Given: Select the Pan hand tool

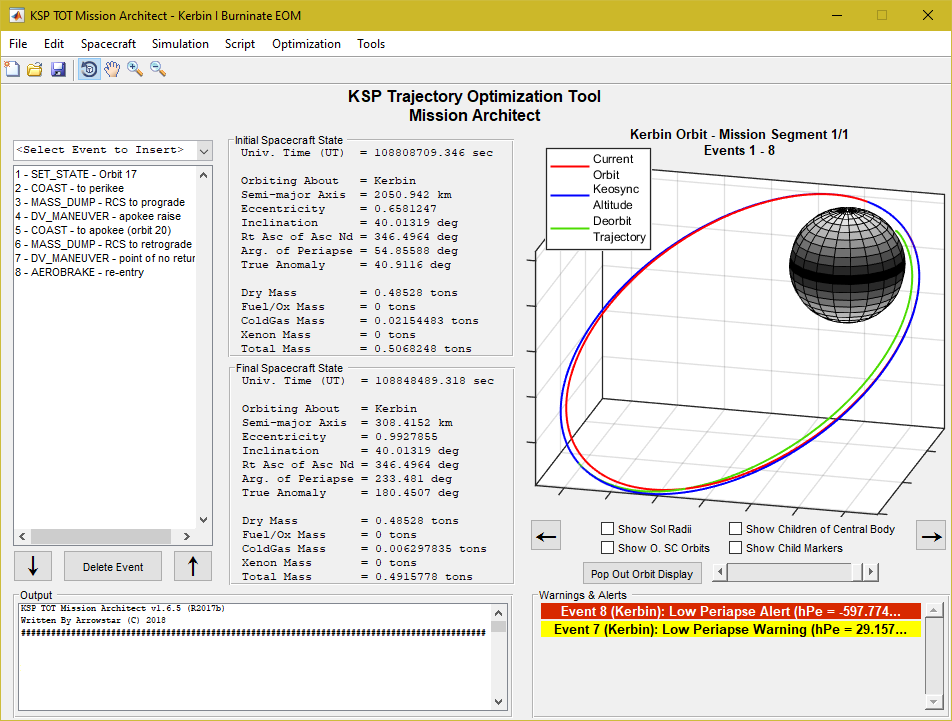Looking at the screenshot, I should click(112, 69).
